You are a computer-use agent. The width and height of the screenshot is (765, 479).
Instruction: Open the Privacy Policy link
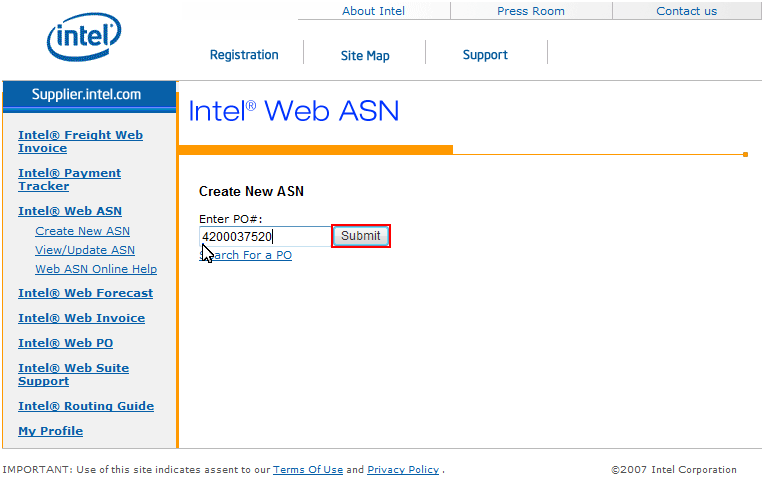pos(403,469)
